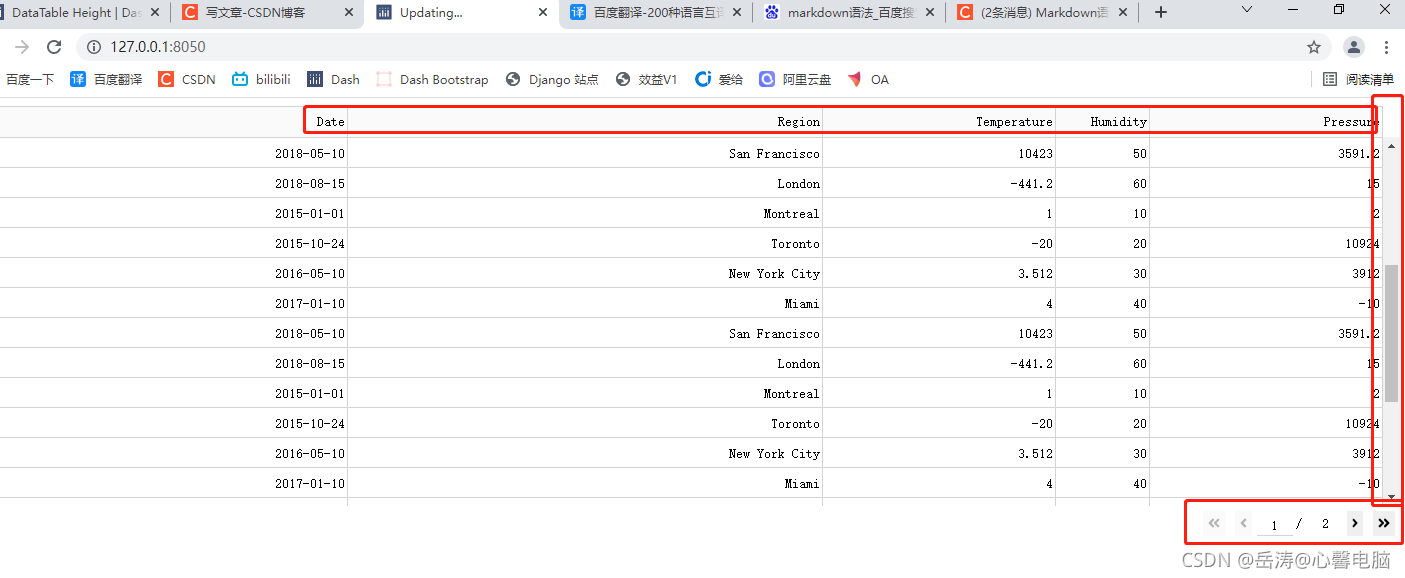Open the 效益V1 bookmark
Screen dimensions: 1405x578
click(x=647, y=79)
